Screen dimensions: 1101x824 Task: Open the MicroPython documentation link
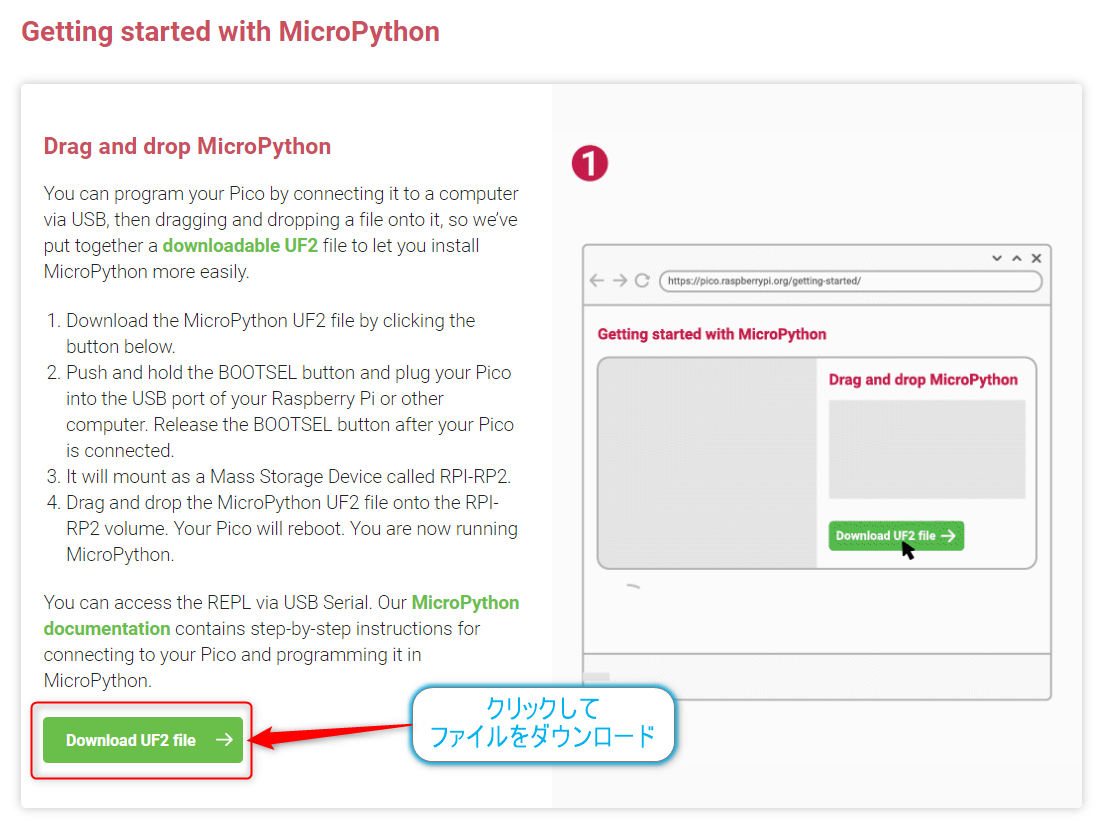[281, 616]
